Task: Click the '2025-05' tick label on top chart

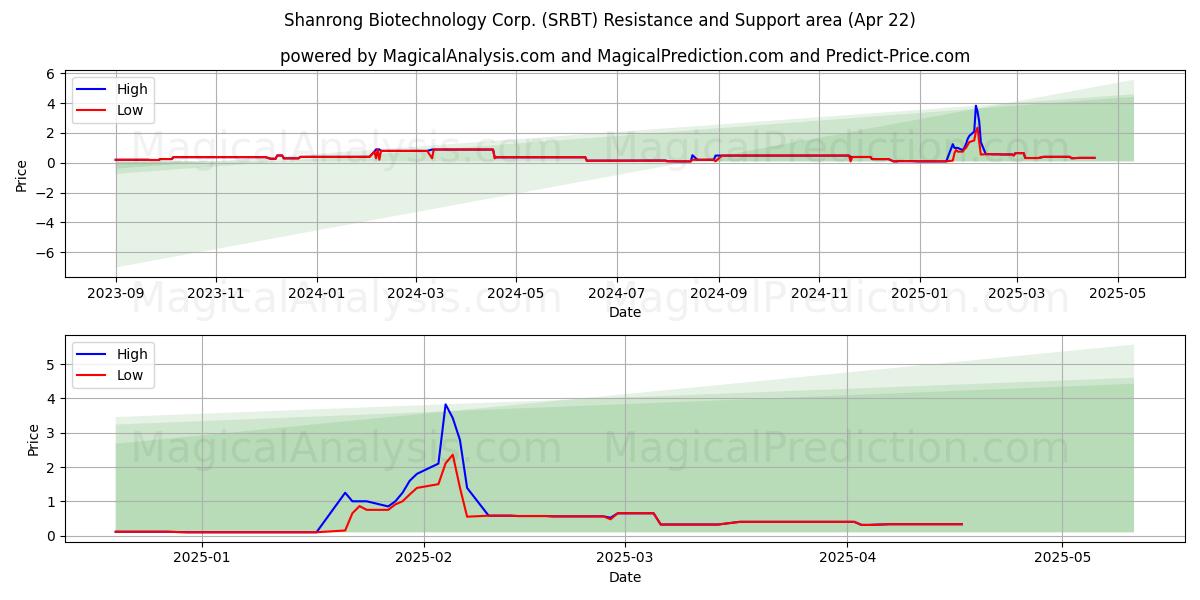Action: tap(1117, 294)
